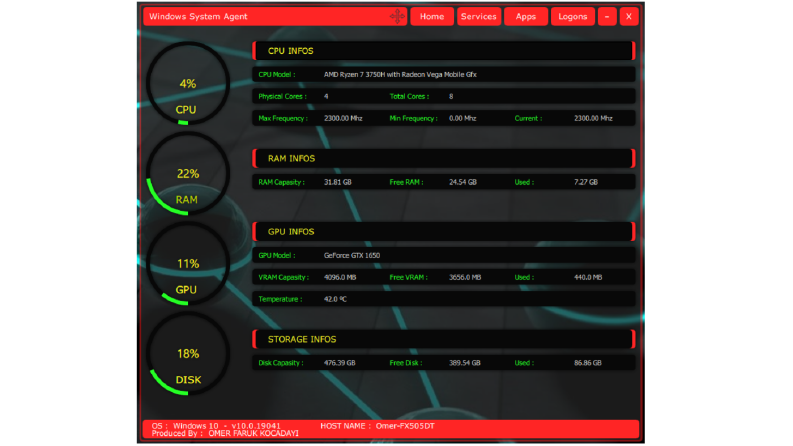Viewport: 793px width, 446px height.
Task: Select the CPU INFOS section header
Action: coord(444,51)
